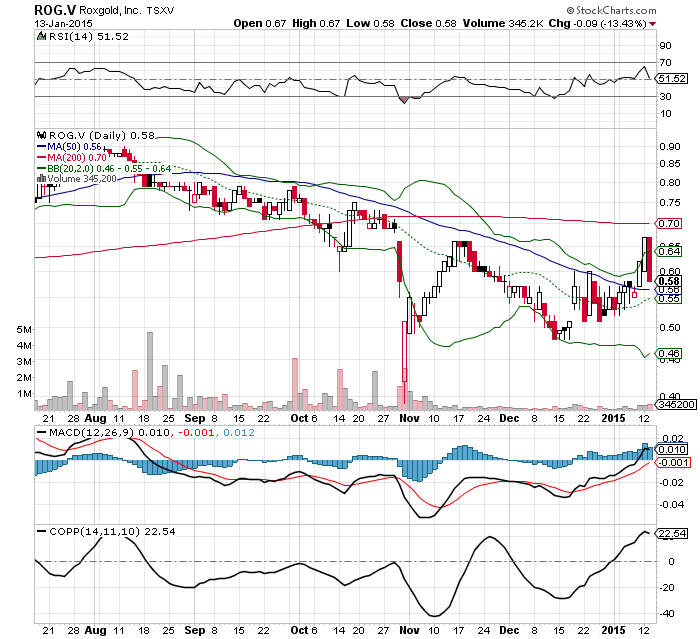Click the 0.58 closing price tag
The image size is (700, 639).
pos(669,281)
